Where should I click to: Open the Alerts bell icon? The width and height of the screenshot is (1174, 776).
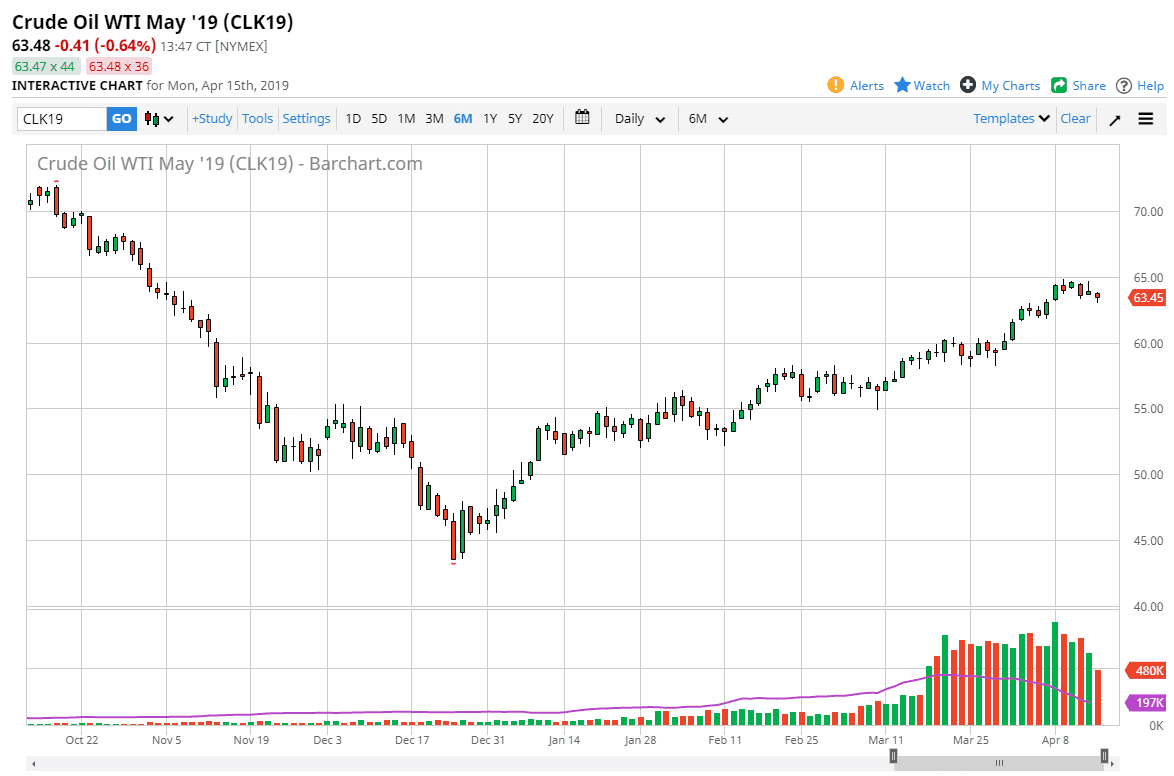[x=836, y=85]
